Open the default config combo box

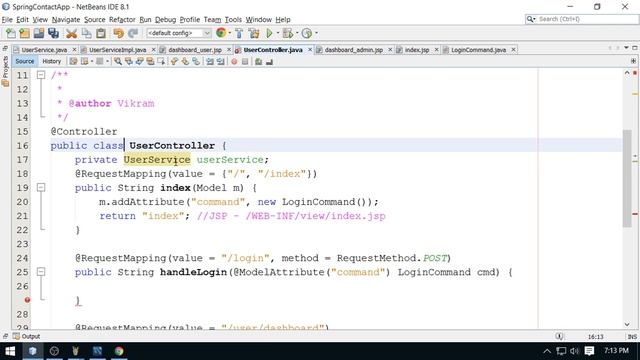[179, 33]
